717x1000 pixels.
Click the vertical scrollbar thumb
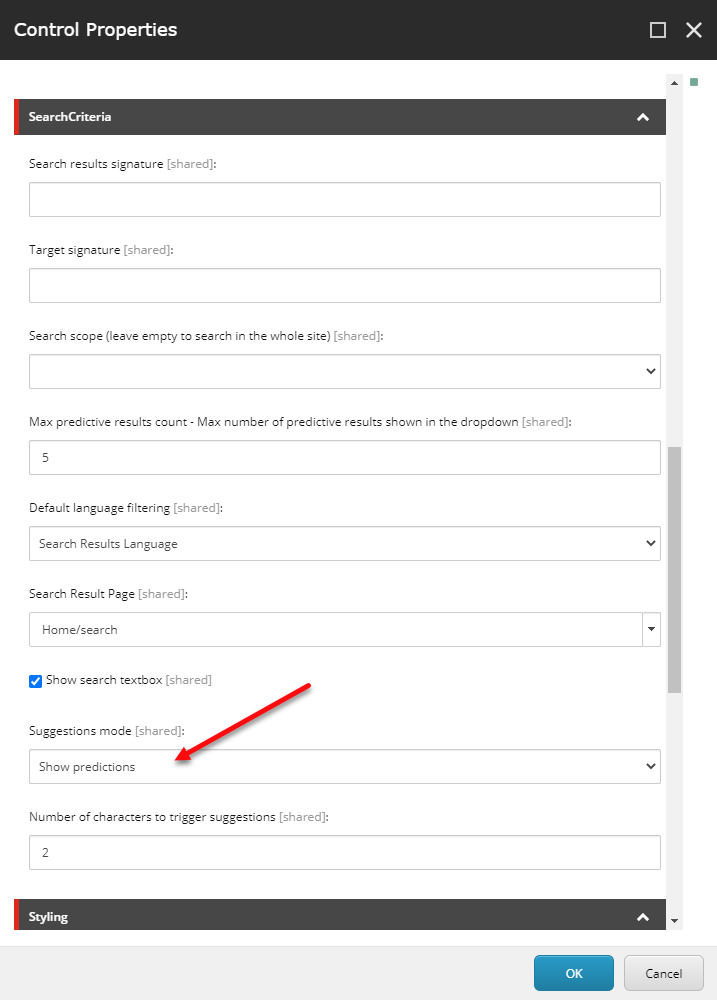pyautogui.click(x=674, y=570)
